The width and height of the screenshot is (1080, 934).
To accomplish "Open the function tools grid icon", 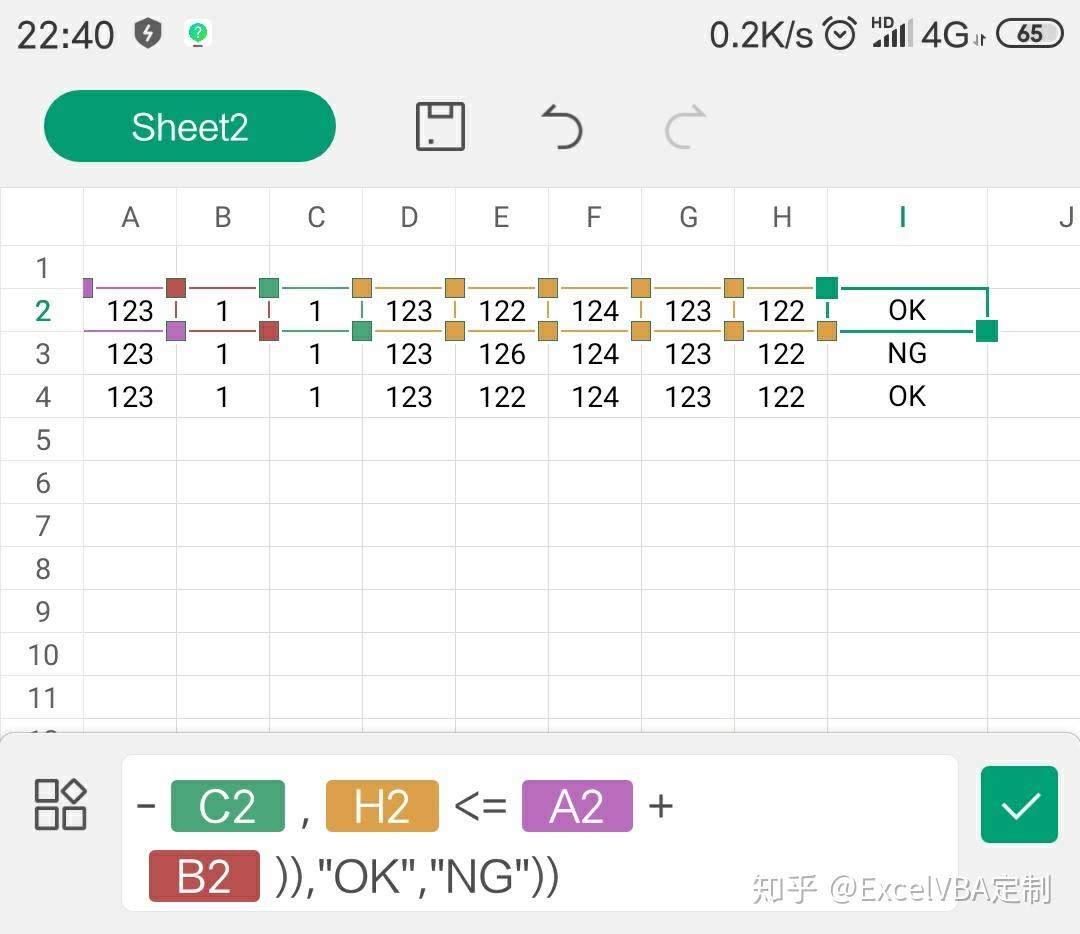I will point(61,804).
